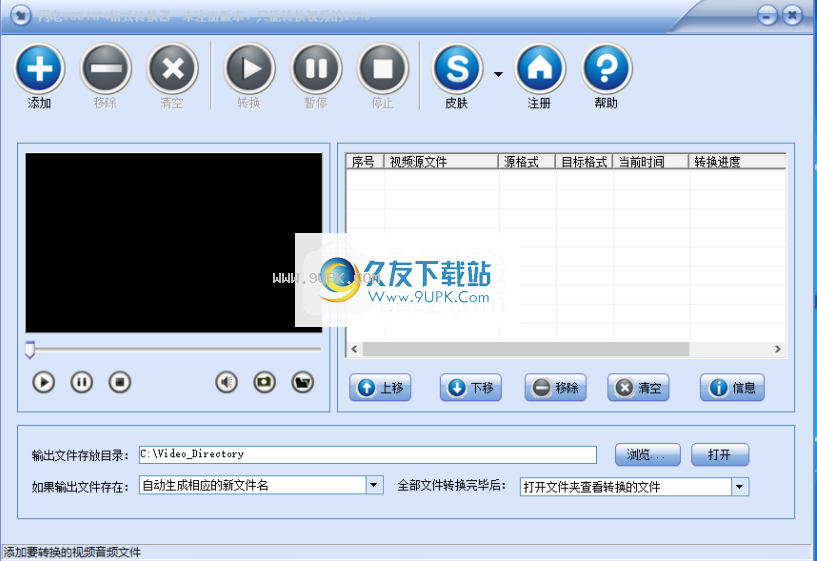Click the 视频源文件 column header

tap(441, 161)
